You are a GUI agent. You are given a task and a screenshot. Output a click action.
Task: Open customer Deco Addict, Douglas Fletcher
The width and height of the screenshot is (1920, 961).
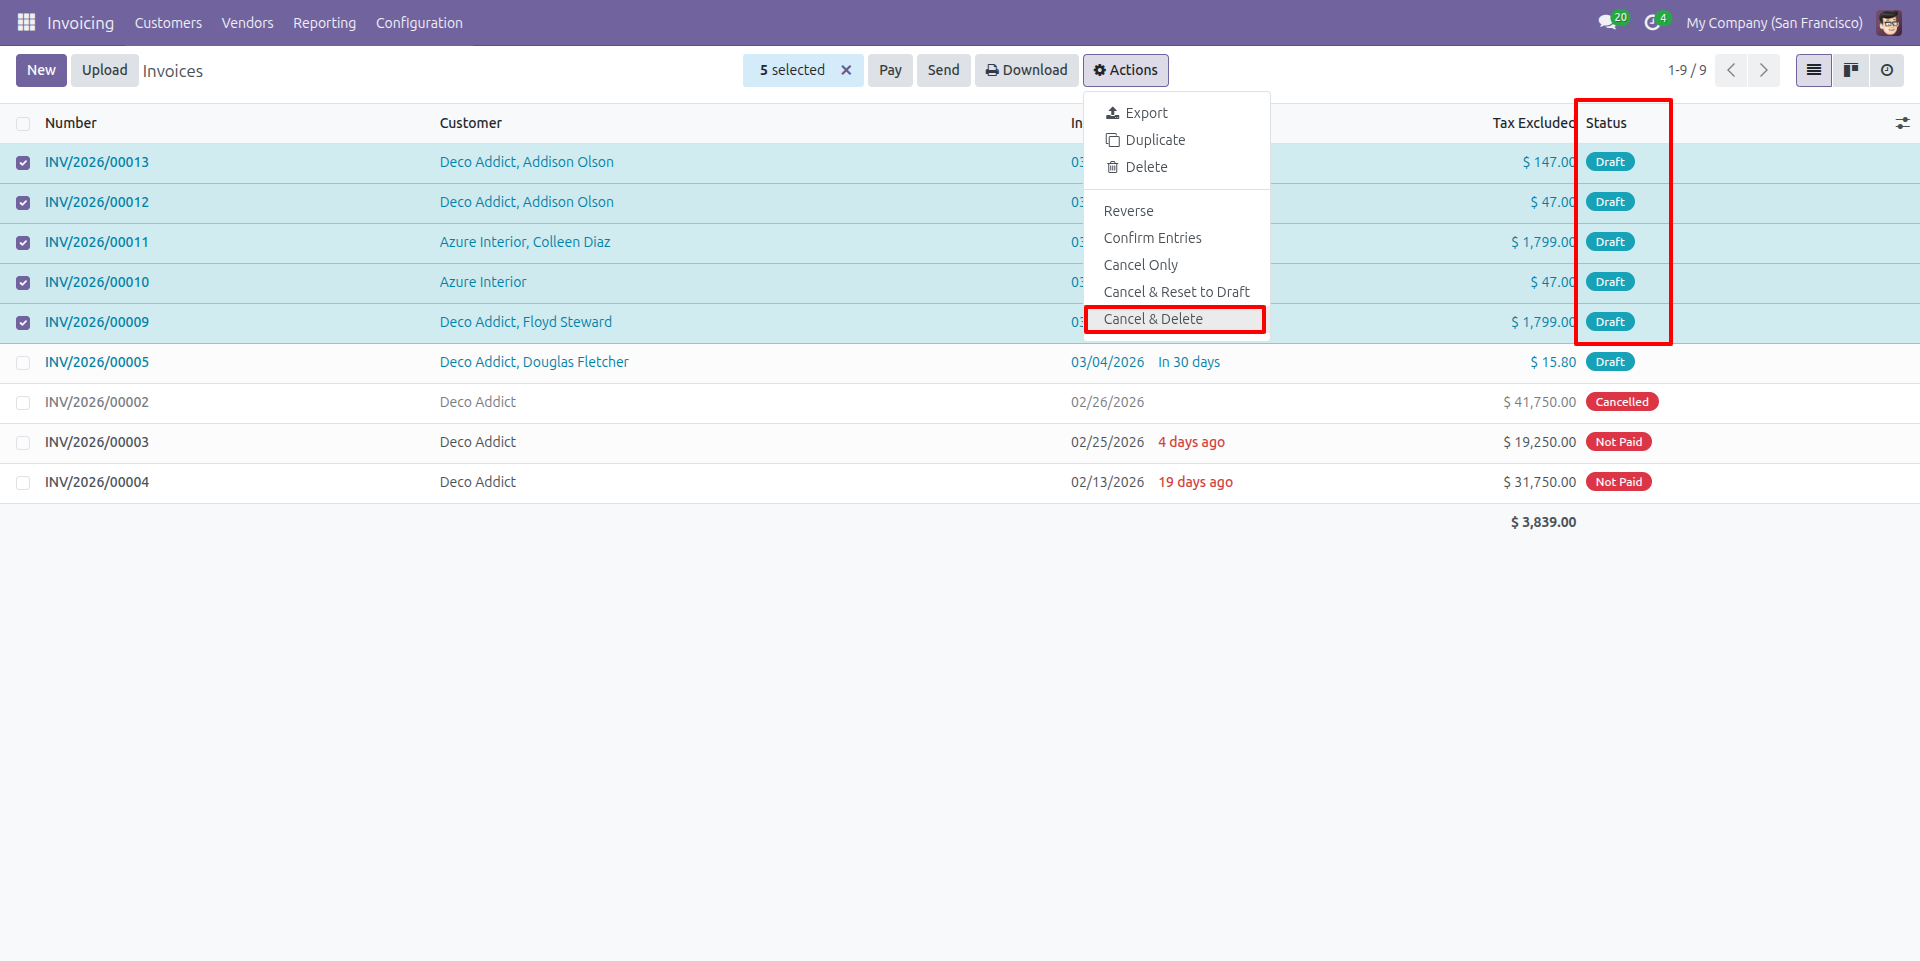pyautogui.click(x=534, y=362)
